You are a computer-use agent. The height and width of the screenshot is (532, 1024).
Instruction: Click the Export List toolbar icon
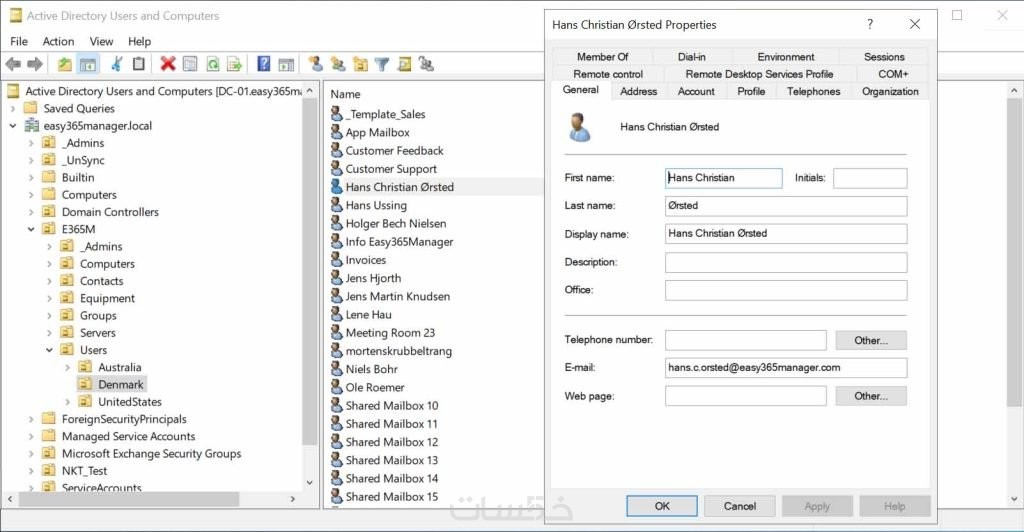click(234, 64)
